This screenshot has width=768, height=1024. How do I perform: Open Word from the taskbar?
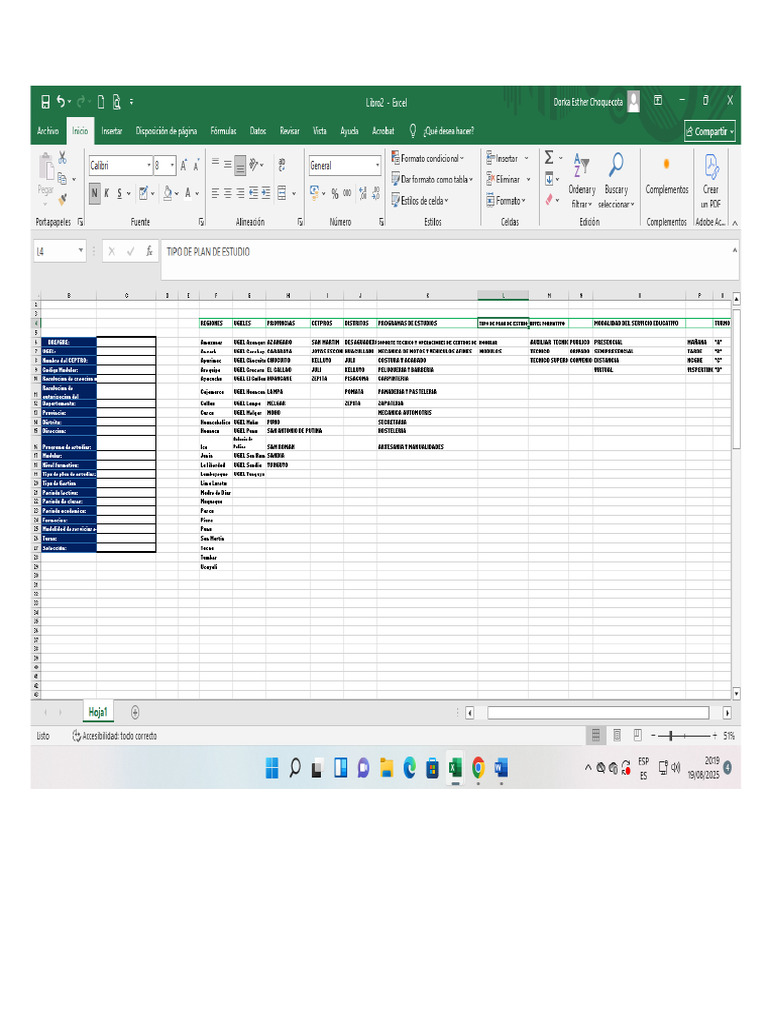pyautogui.click(x=501, y=768)
